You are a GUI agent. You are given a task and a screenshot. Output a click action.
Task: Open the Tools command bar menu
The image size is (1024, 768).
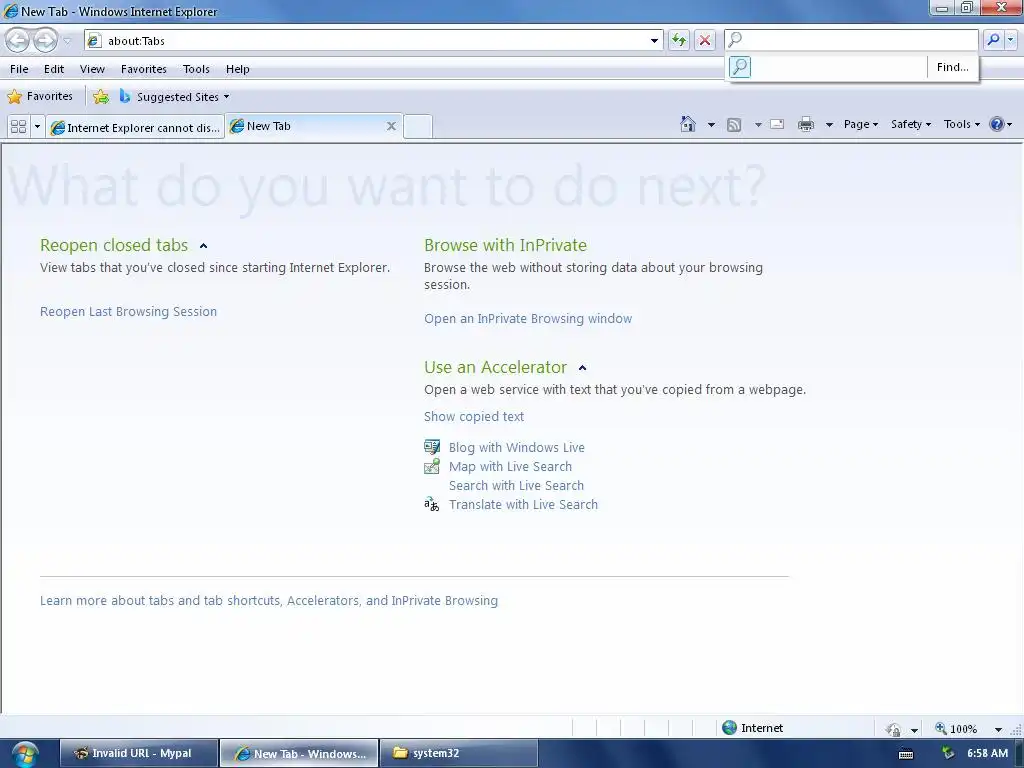point(962,124)
